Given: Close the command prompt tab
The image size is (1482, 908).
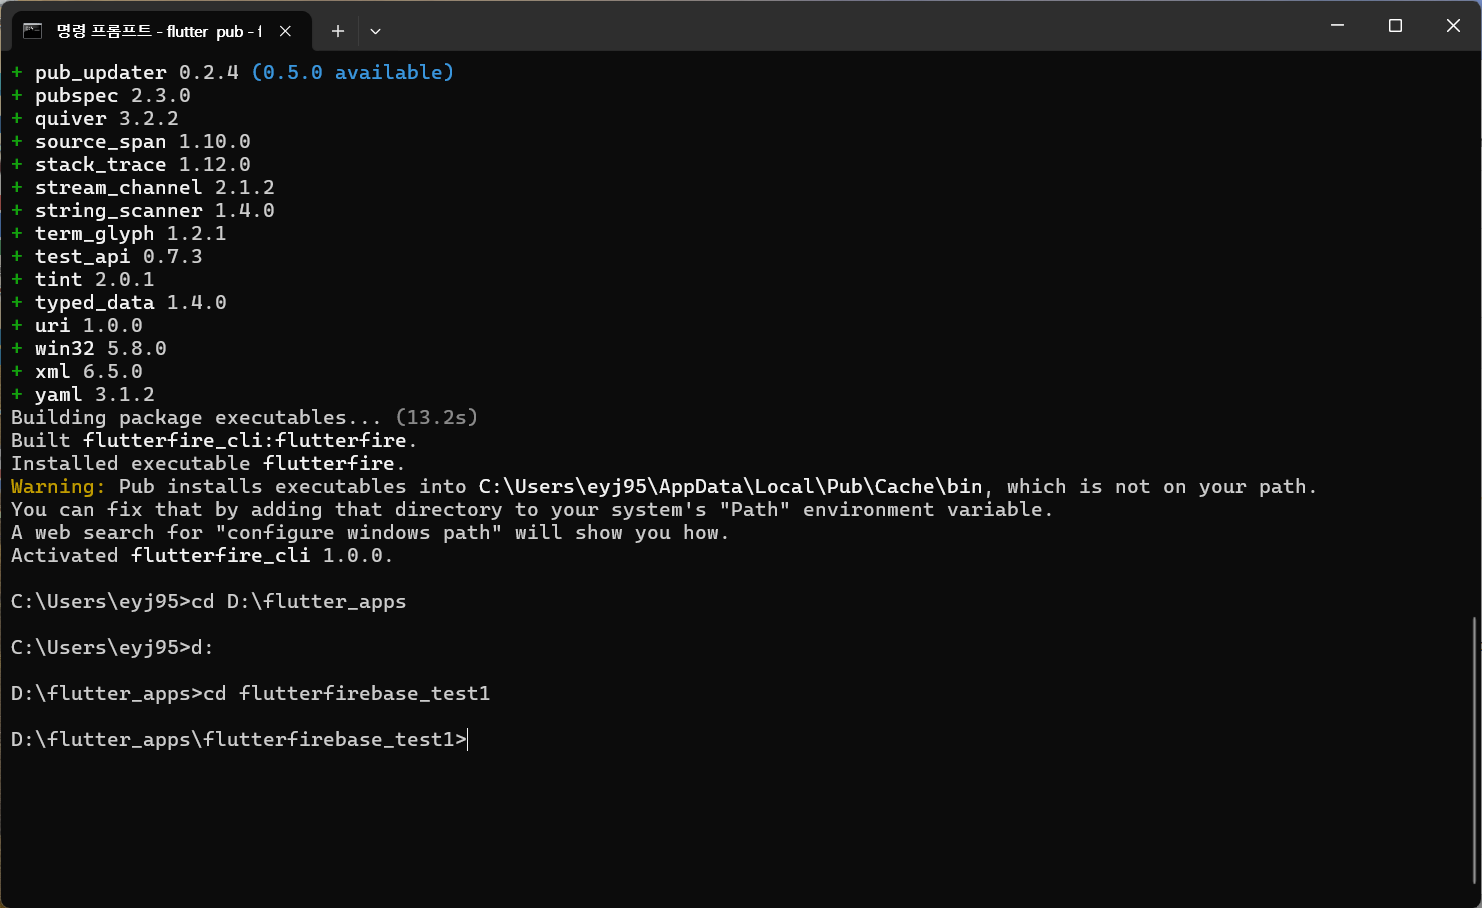Looking at the screenshot, I should (285, 31).
